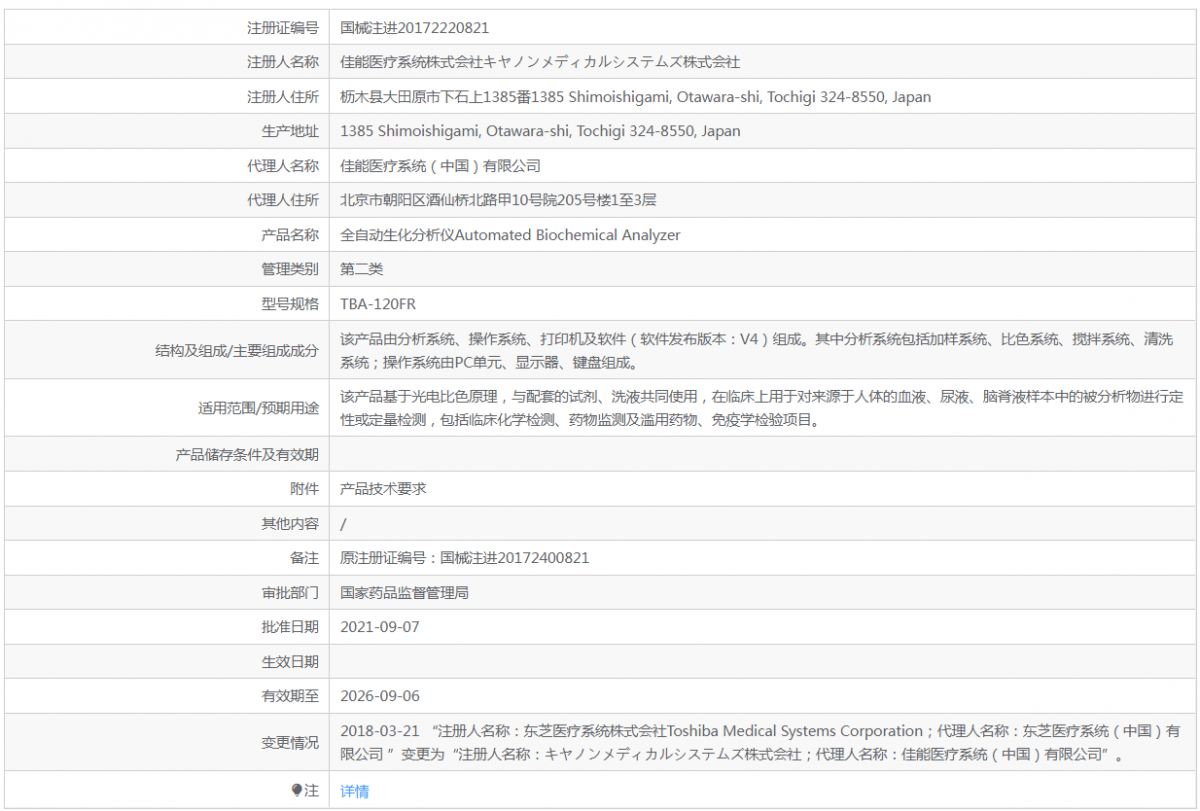Click the 审批部门 value 国家药品监督管理局
1200x811 pixels.
tap(405, 593)
